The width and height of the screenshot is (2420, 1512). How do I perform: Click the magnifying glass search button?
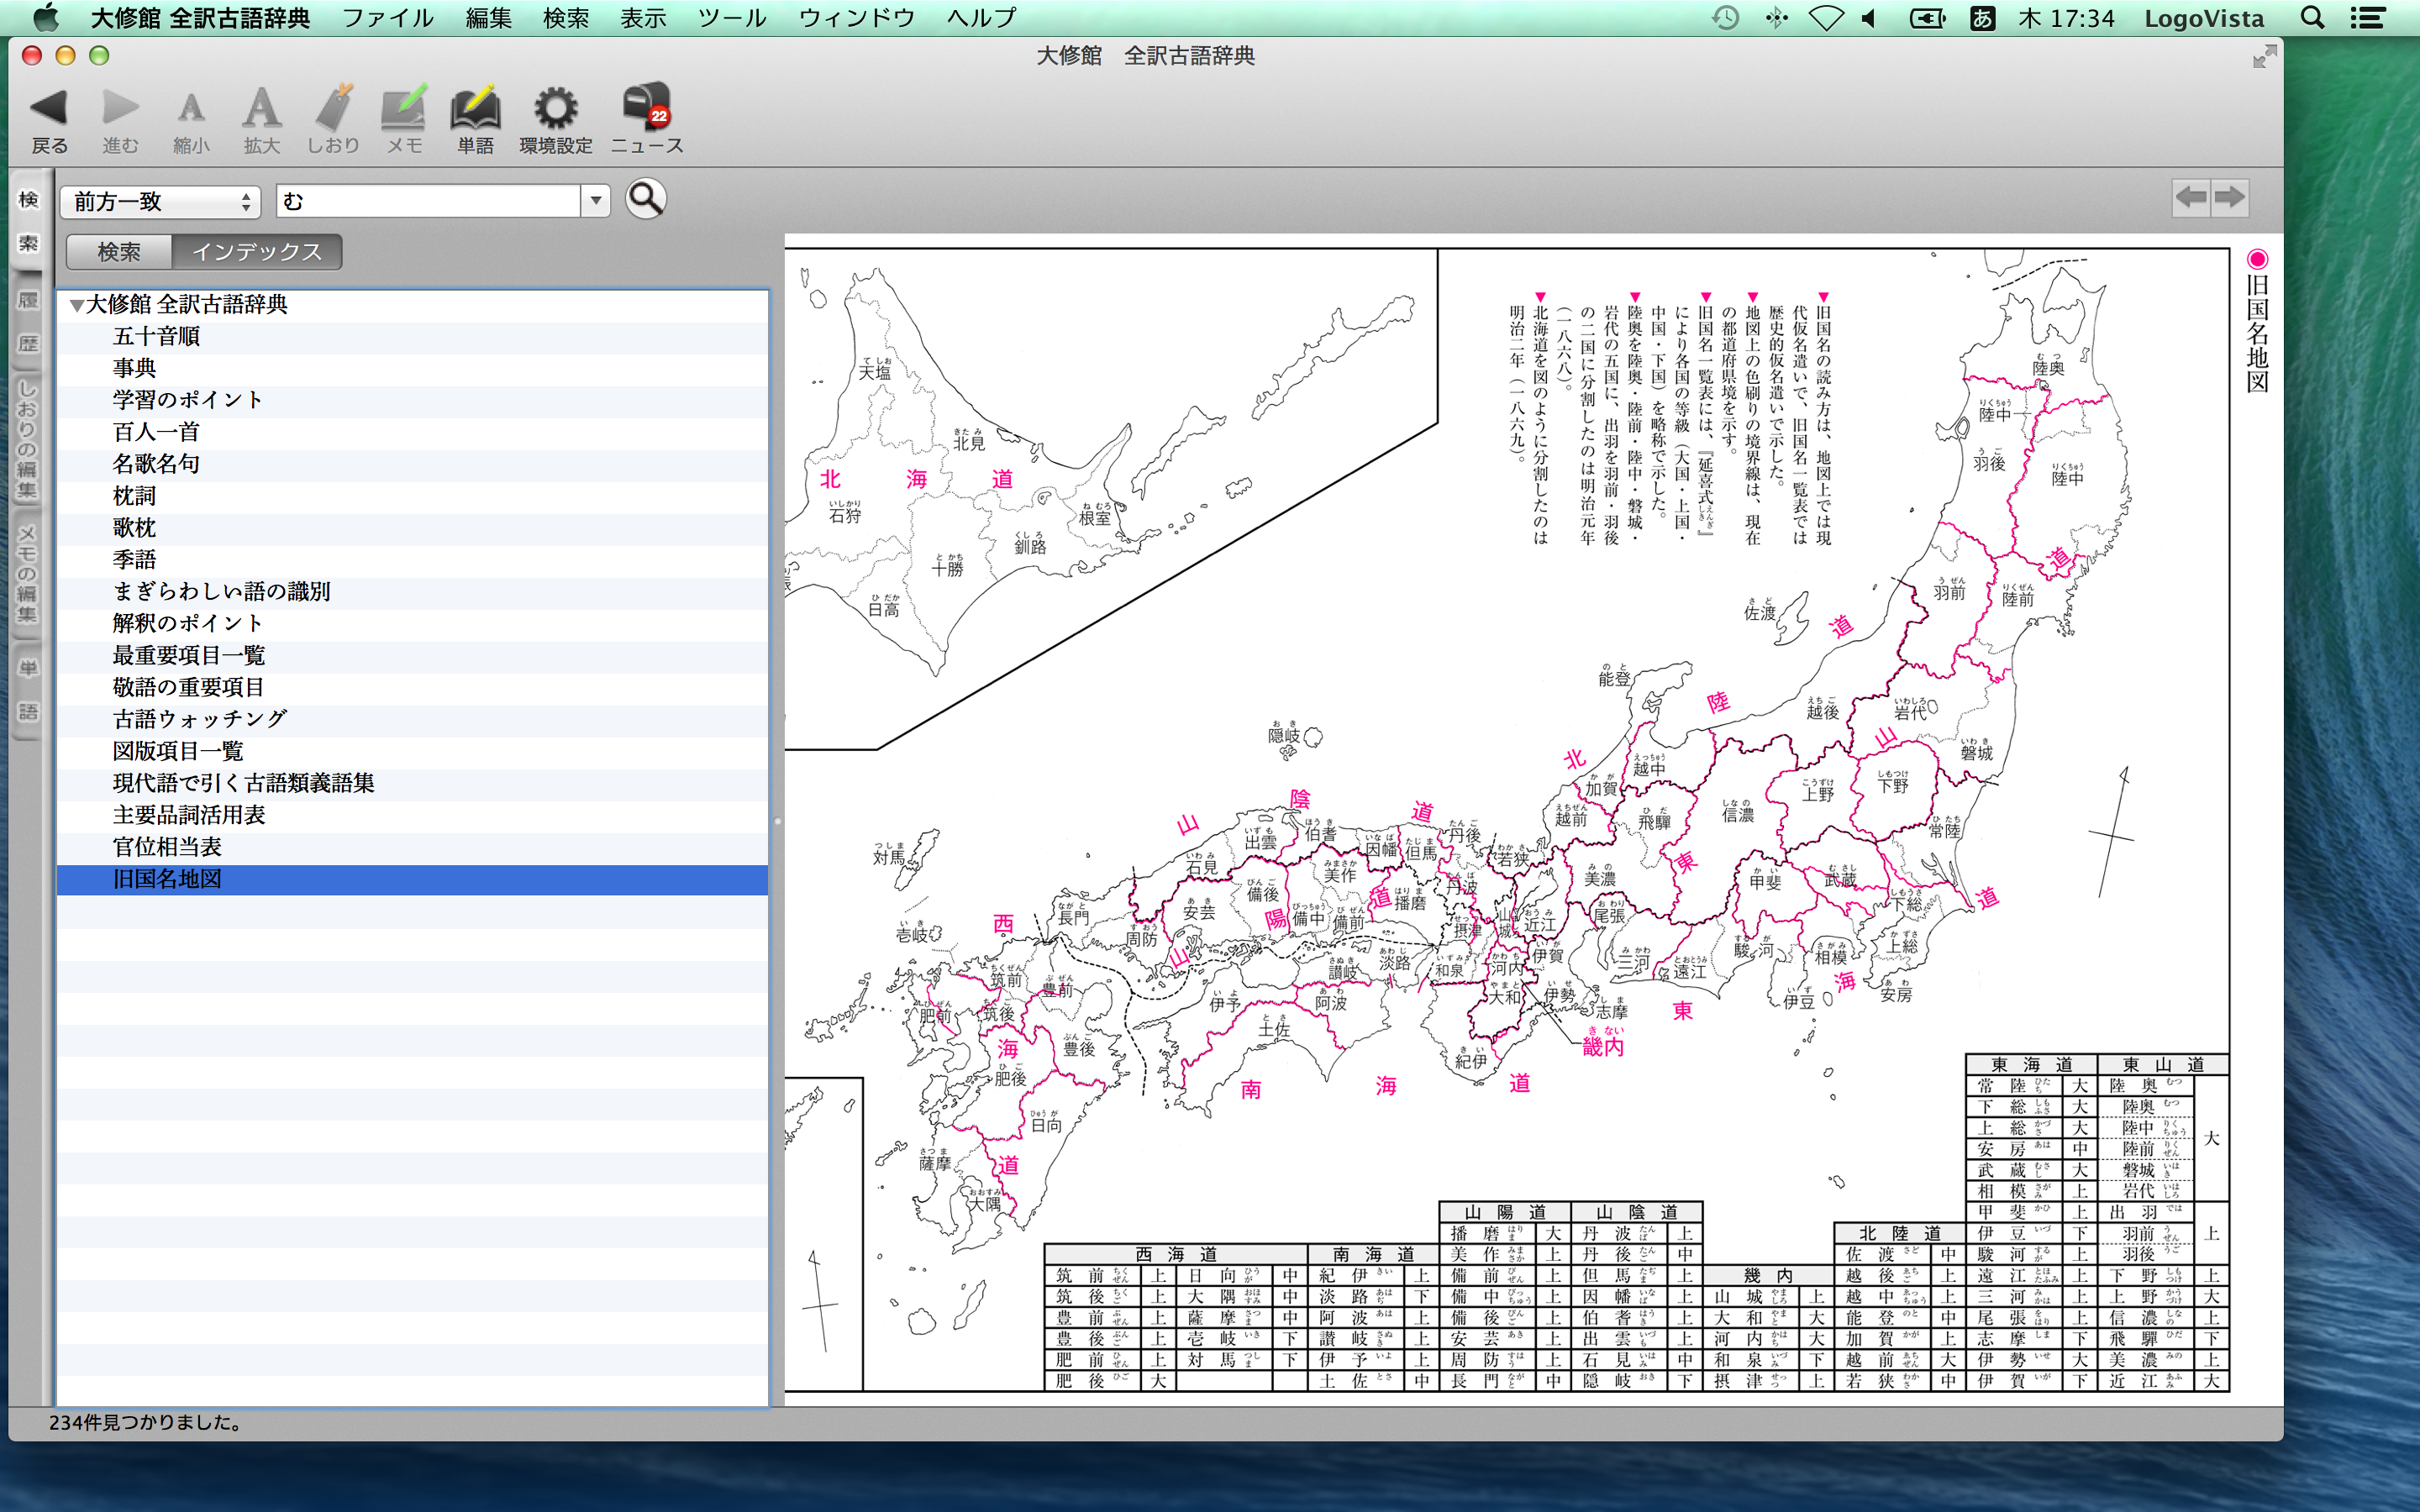pyautogui.click(x=645, y=199)
